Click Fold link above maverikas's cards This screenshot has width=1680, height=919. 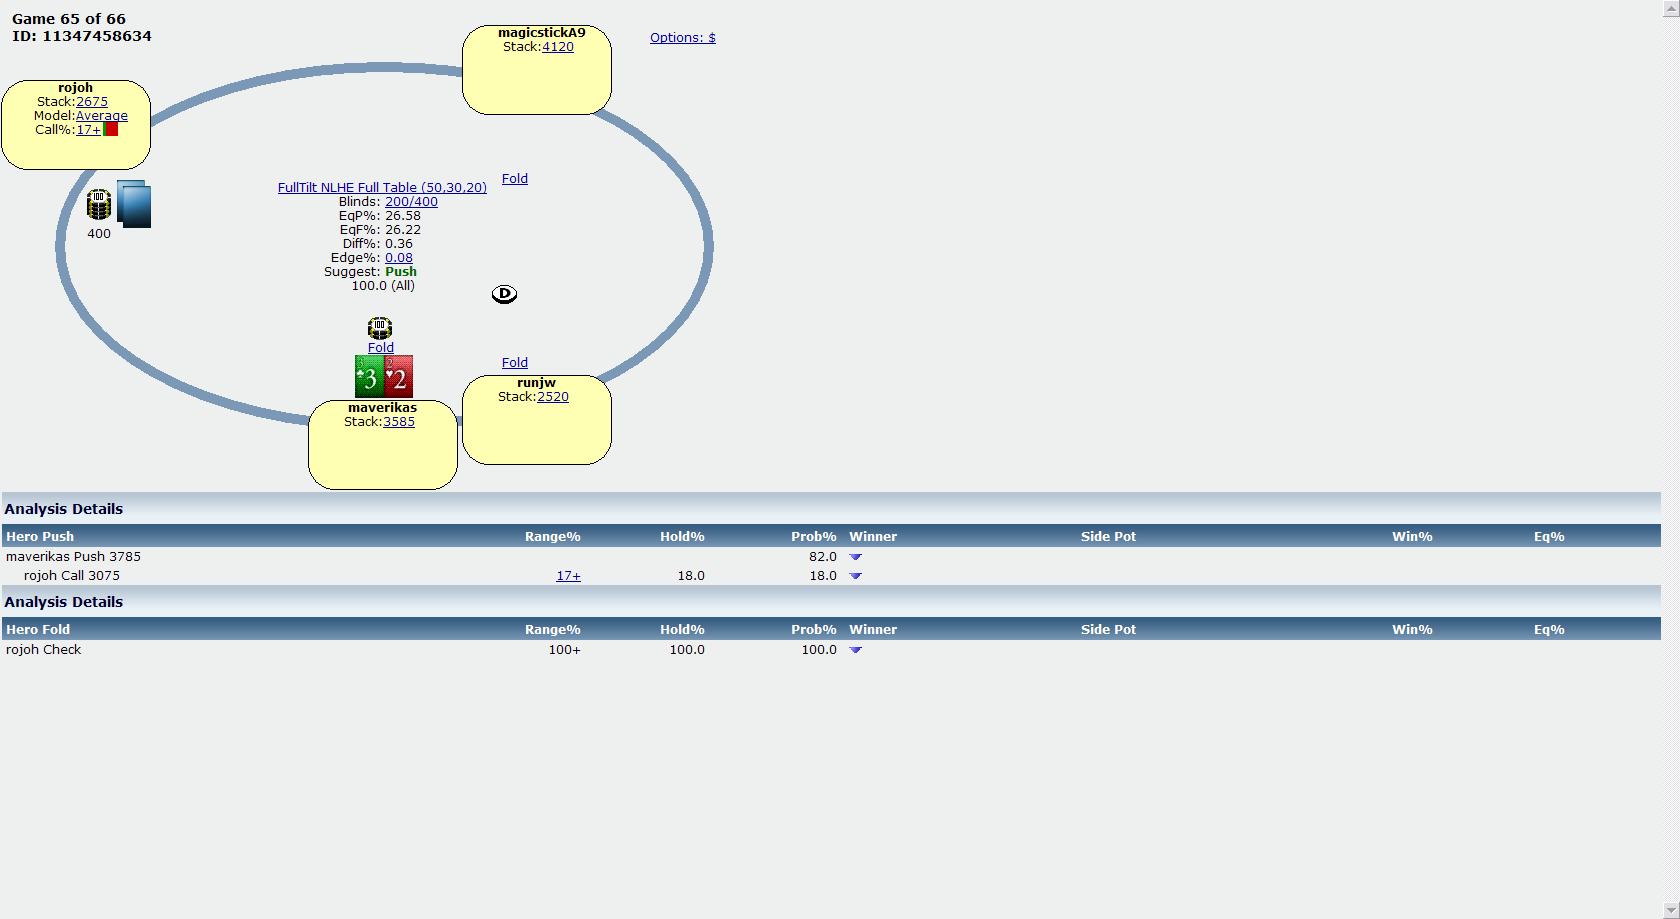point(381,348)
